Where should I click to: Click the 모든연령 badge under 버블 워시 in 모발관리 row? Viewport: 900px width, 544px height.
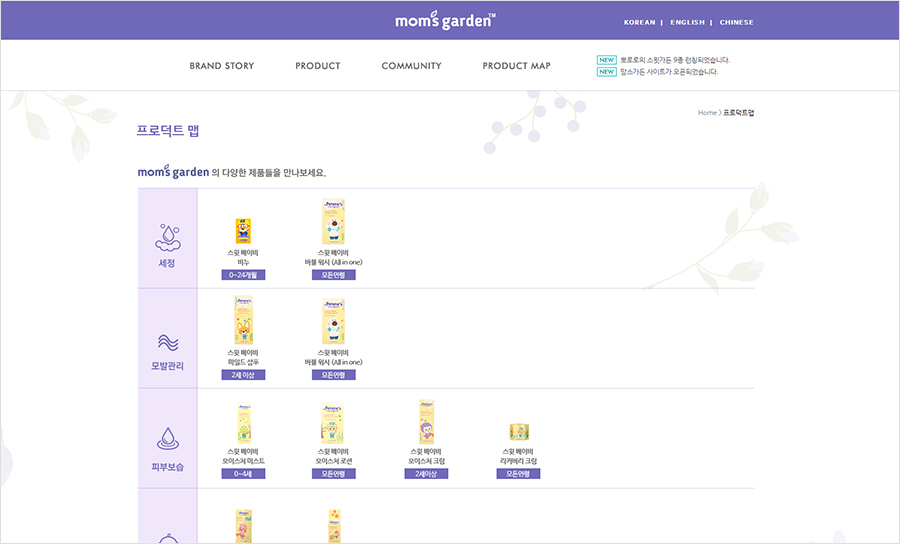pyautogui.click(x=333, y=375)
